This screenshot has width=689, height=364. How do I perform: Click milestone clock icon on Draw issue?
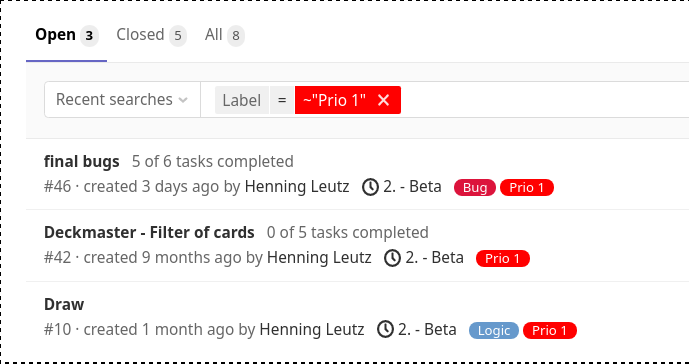[385, 329]
